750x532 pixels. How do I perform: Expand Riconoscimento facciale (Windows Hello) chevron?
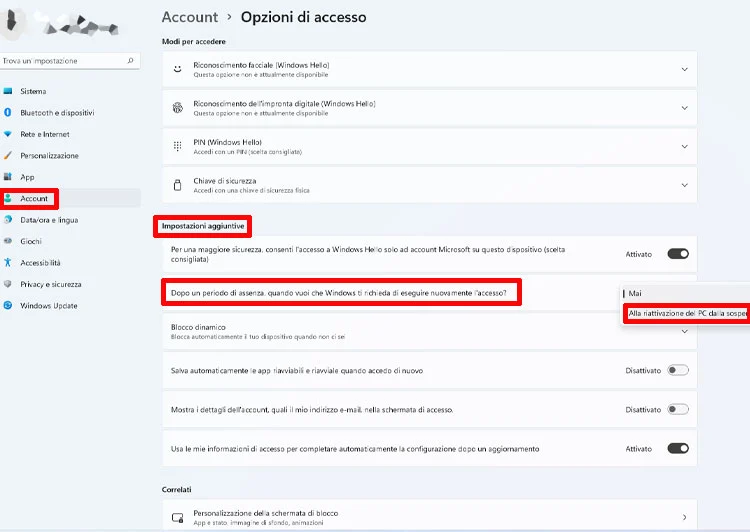coord(684,69)
